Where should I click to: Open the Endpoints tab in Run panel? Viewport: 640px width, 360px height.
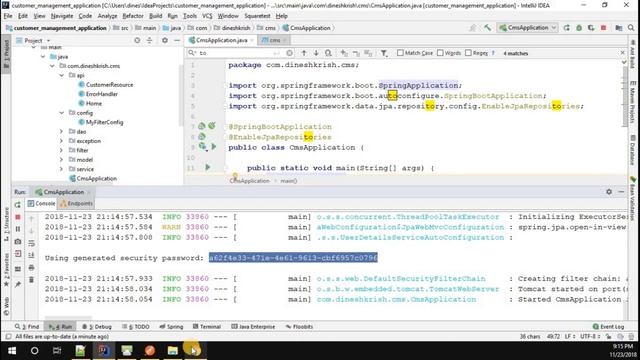click(x=76, y=204)
